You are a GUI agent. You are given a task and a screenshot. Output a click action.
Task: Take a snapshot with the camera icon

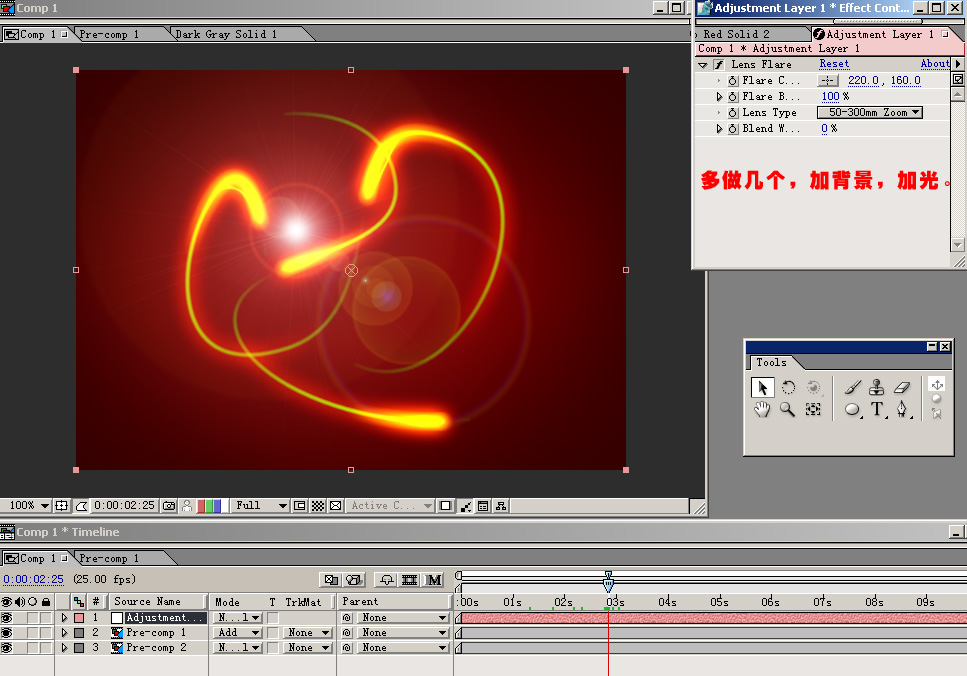tap(168, 506)
